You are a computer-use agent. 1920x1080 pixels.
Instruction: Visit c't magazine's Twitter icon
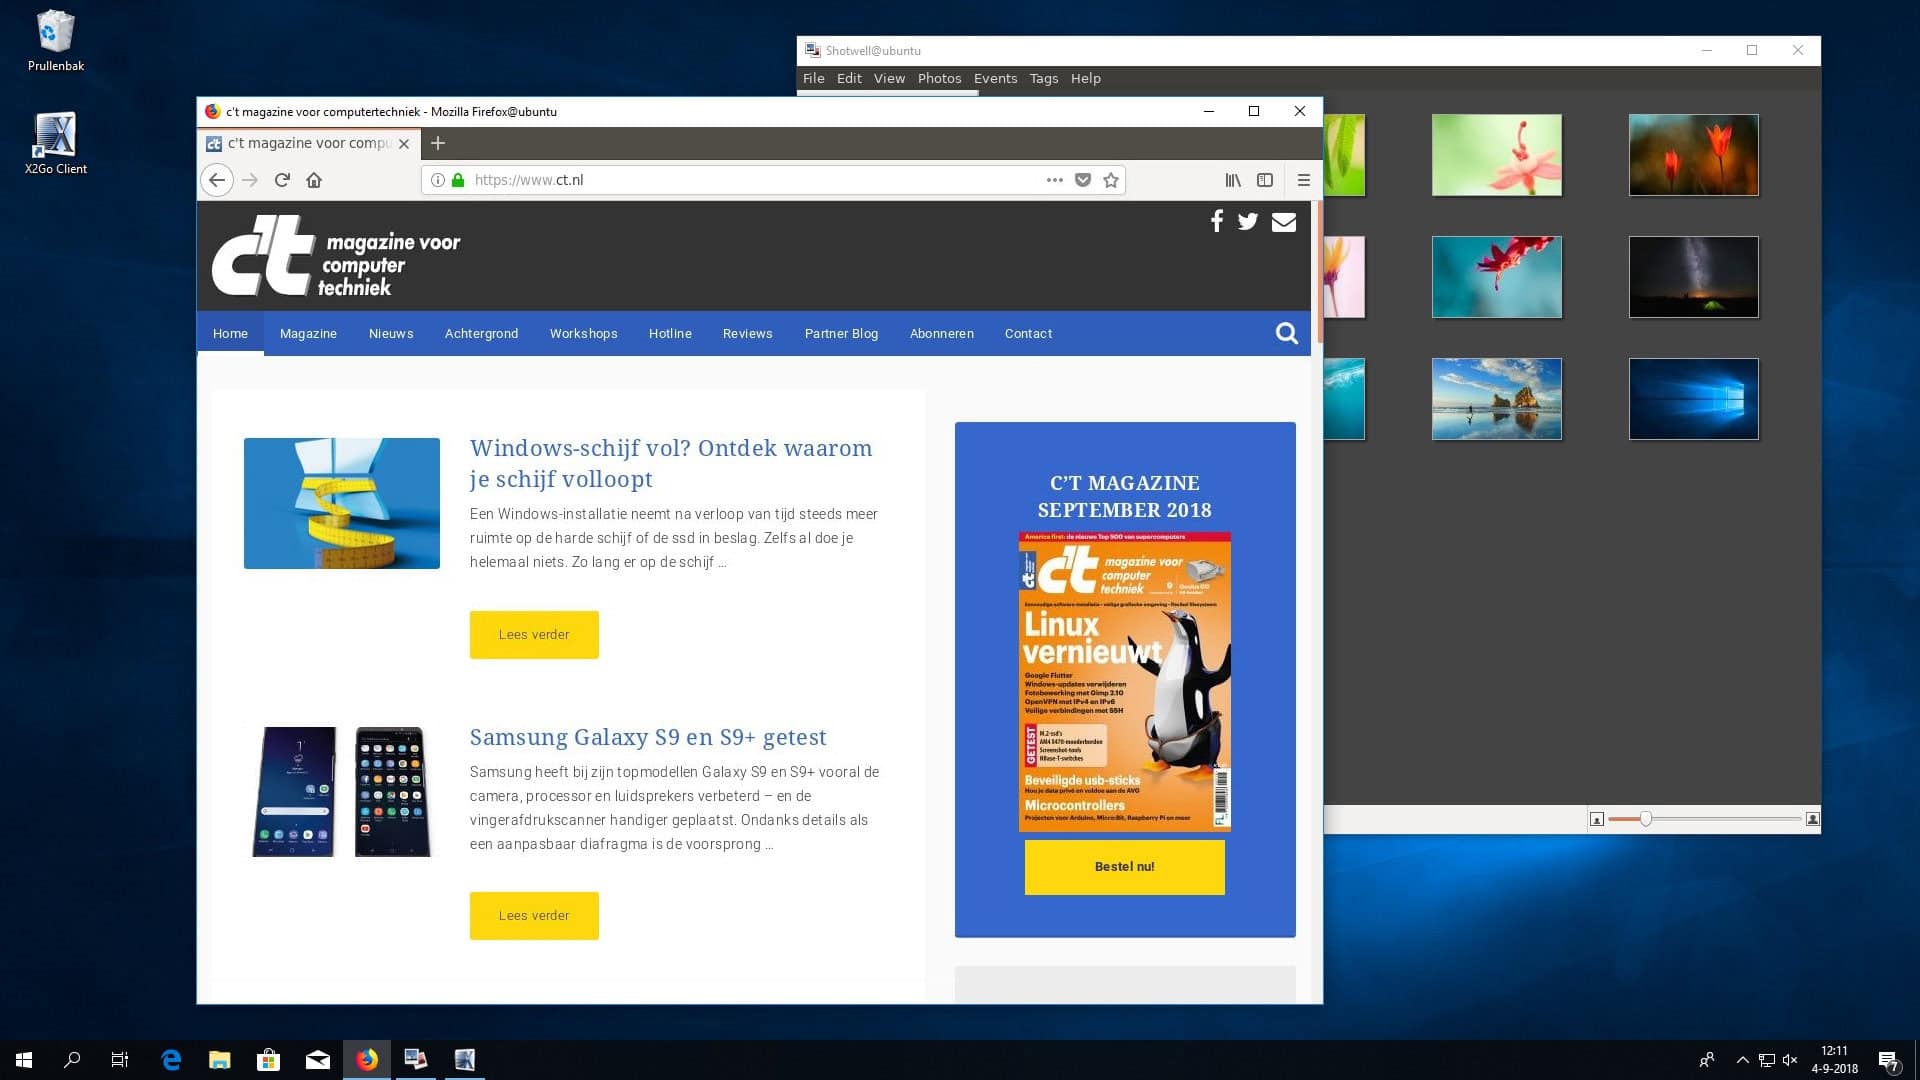point(1247,221)
